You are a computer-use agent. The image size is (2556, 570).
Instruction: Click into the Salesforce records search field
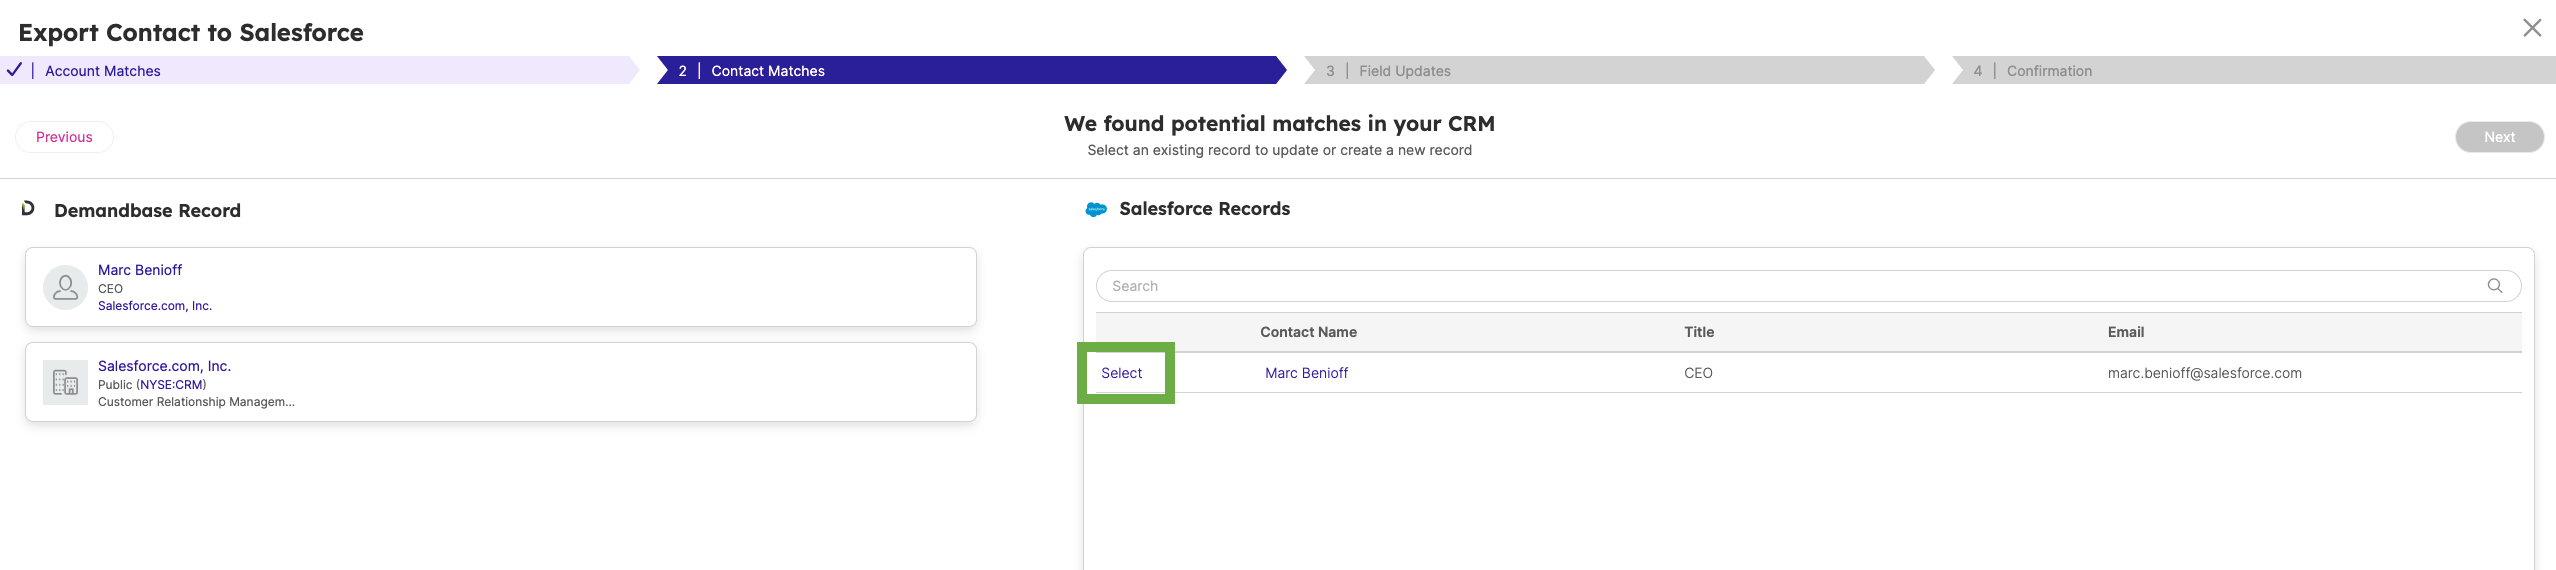pyautogui.click(x=1780, y=286)
